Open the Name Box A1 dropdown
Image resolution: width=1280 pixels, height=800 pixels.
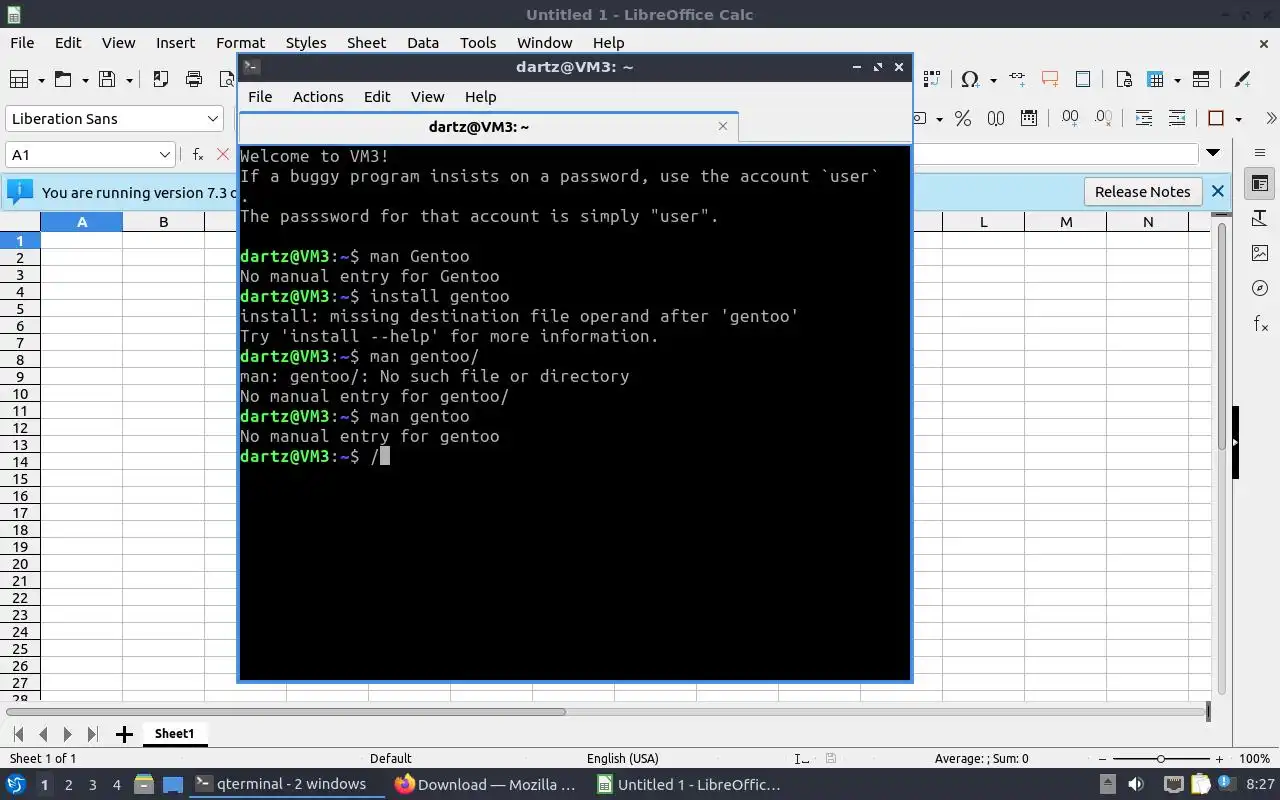pyautogui.click(x=165, y=154)
